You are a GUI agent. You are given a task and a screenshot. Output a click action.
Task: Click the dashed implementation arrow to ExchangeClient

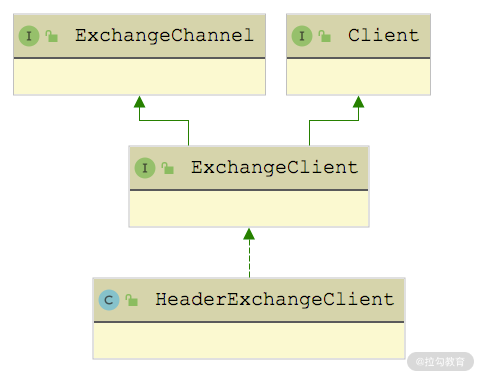coord(249,252)
